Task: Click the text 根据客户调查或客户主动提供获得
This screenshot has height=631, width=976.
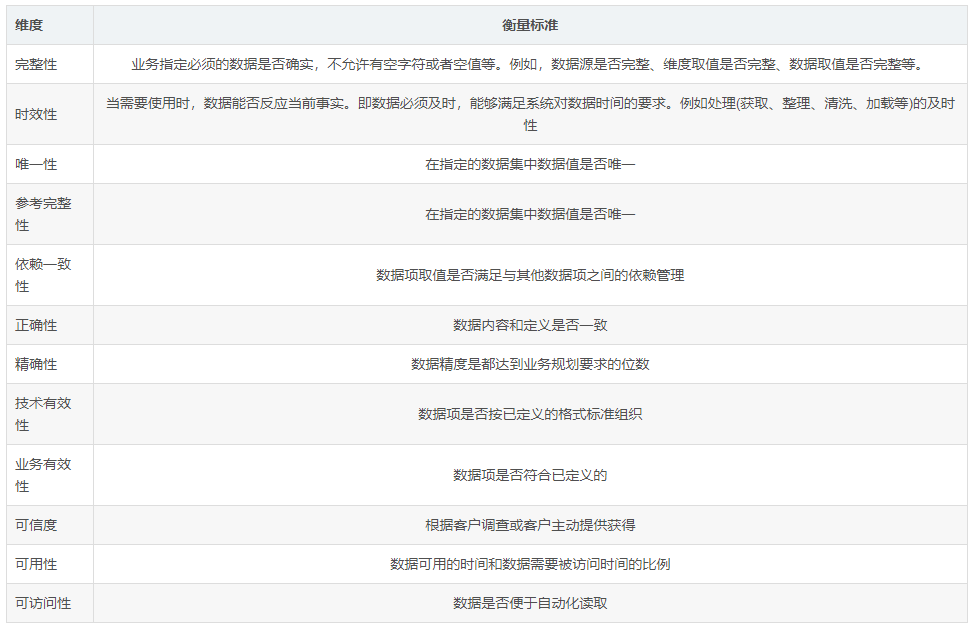Action: (530, 525)
